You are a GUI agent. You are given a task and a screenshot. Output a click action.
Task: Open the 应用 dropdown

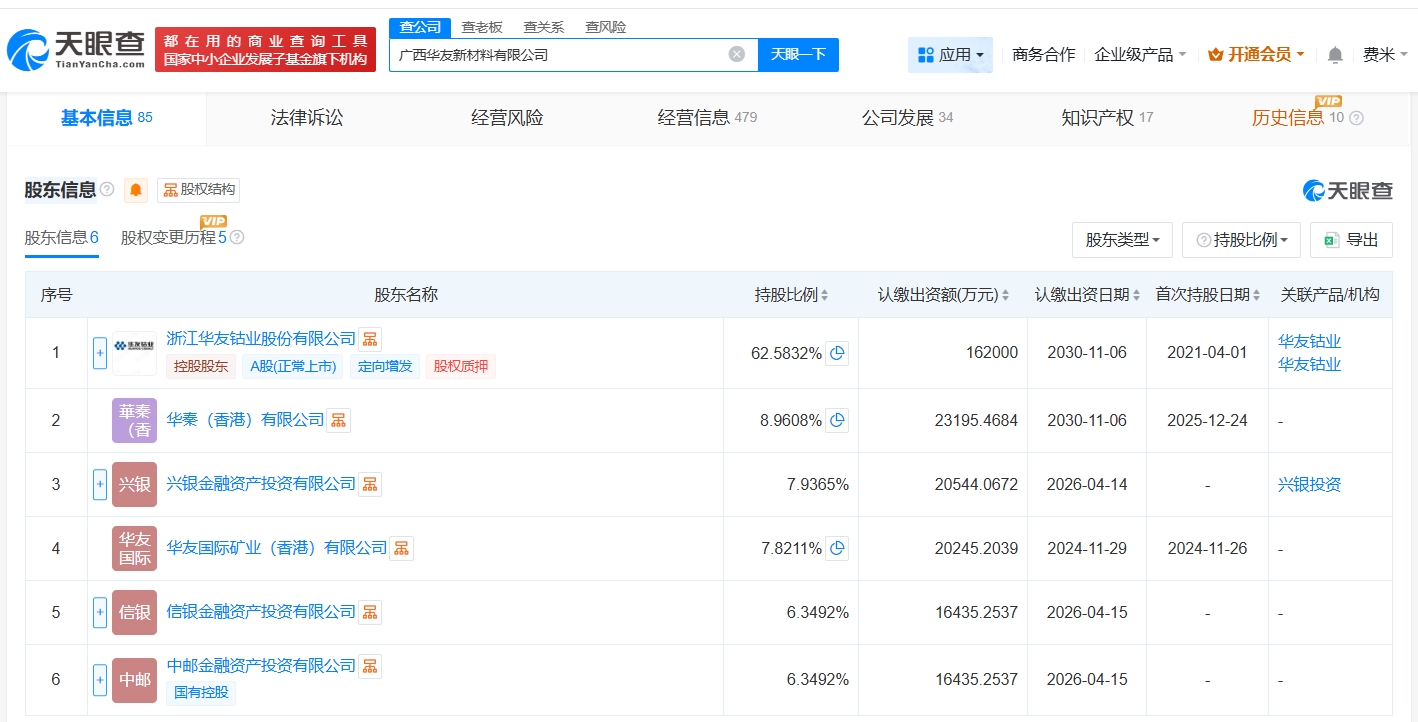click(950, 55)
